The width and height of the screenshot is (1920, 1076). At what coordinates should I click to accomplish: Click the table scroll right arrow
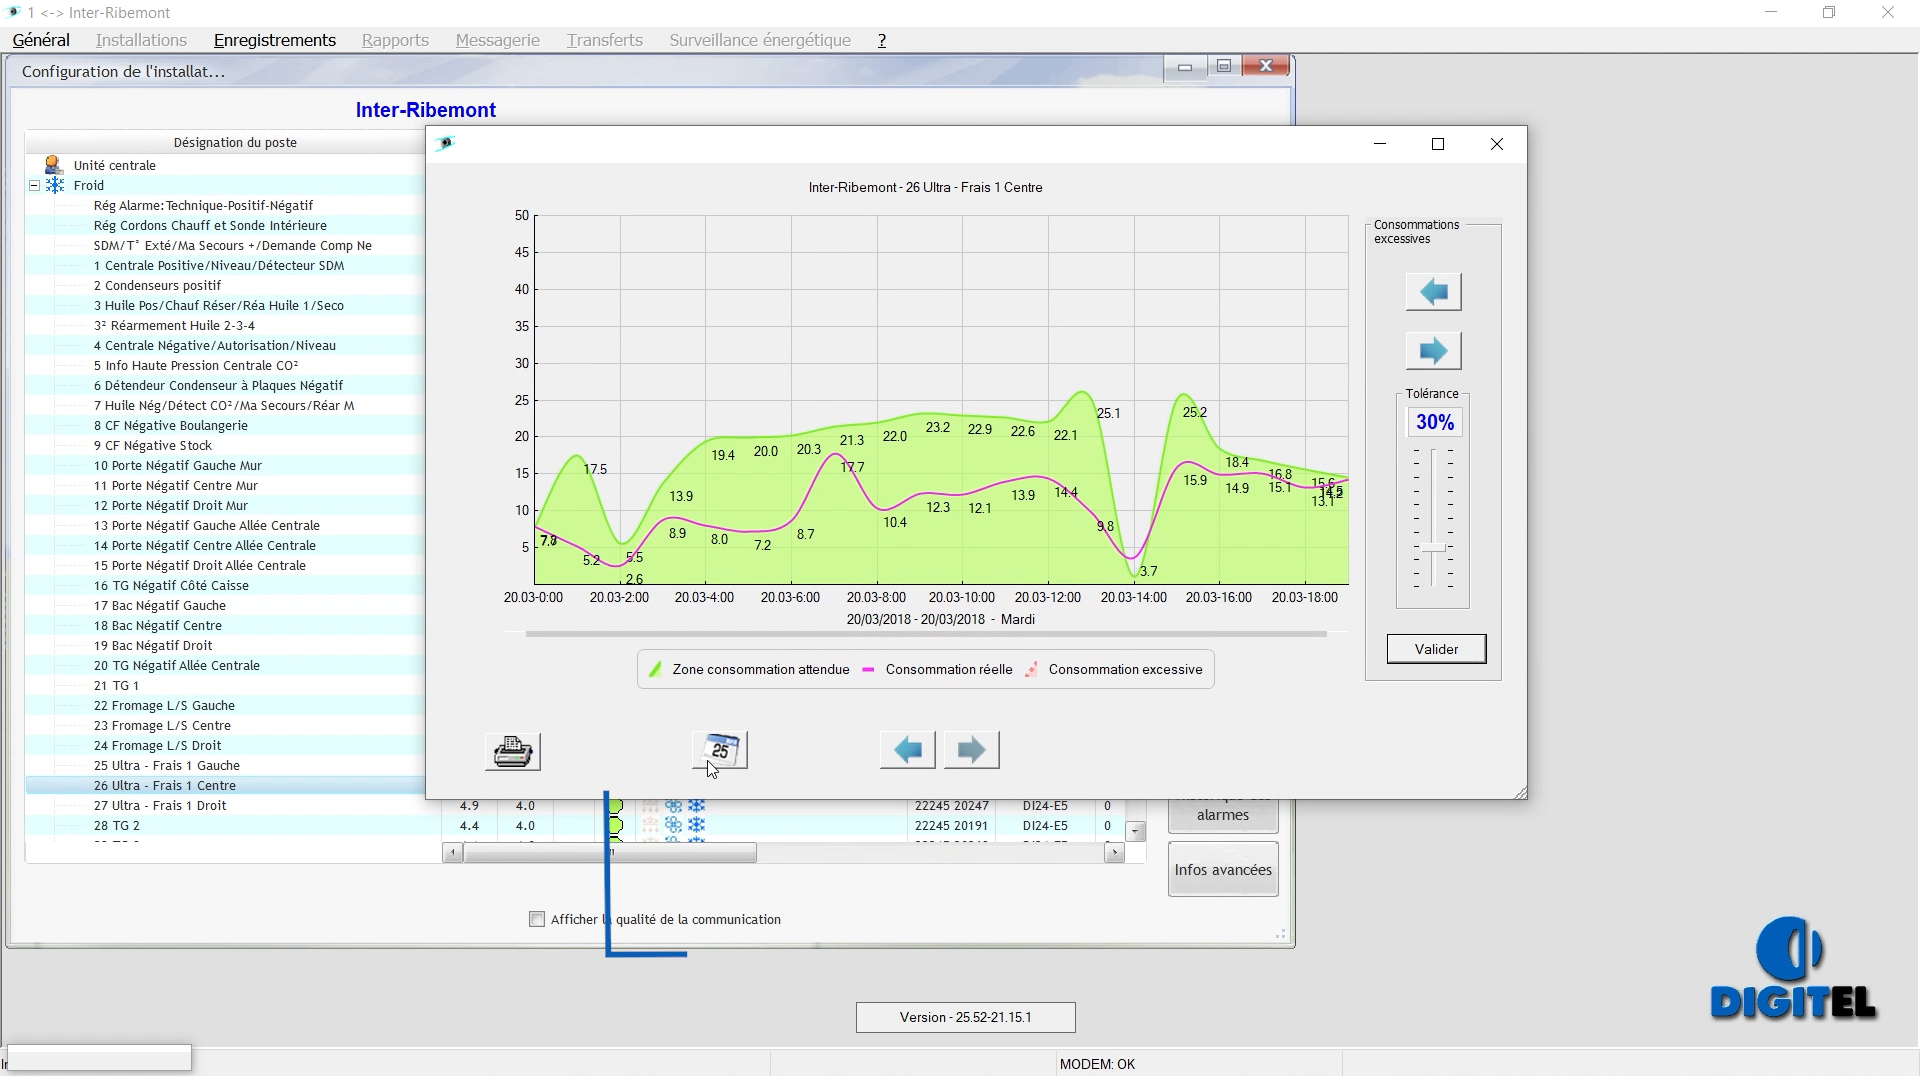coord(1115,853)
